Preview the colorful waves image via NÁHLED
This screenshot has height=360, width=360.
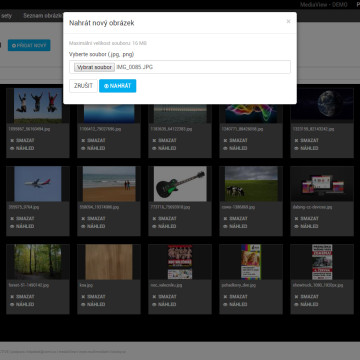point(235,148)
